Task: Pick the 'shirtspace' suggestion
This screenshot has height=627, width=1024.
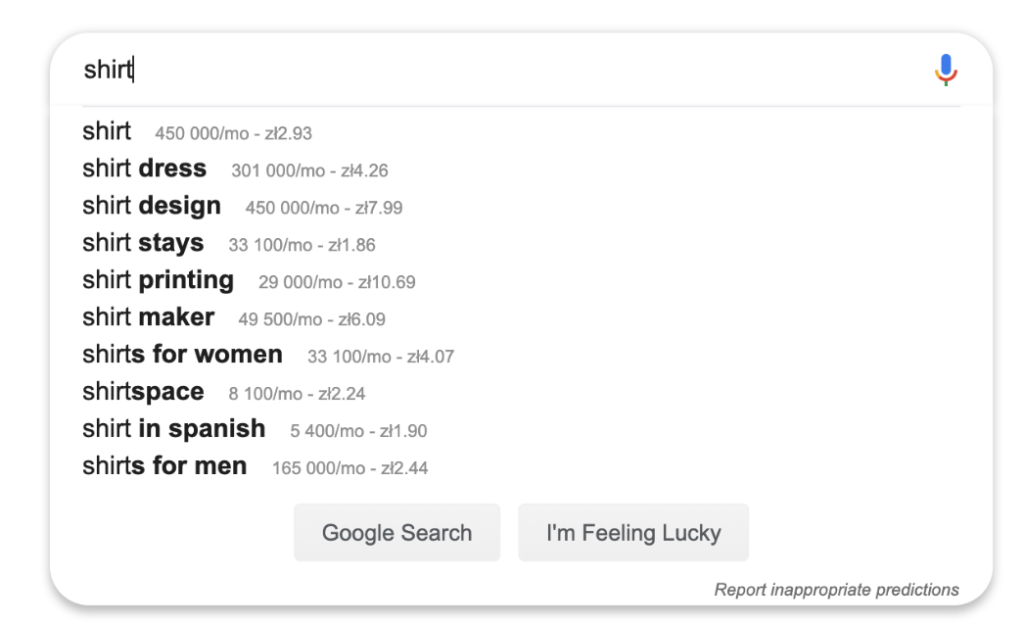Action: pyautogui.click(x=143, y=392)
